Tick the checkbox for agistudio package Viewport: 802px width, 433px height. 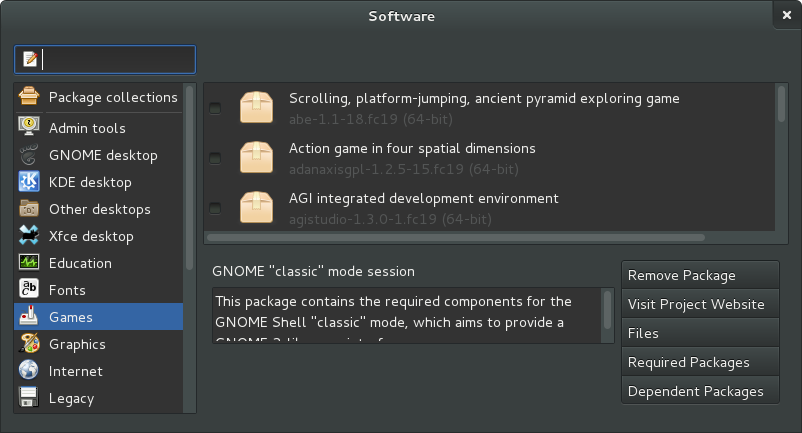[215, 208]
